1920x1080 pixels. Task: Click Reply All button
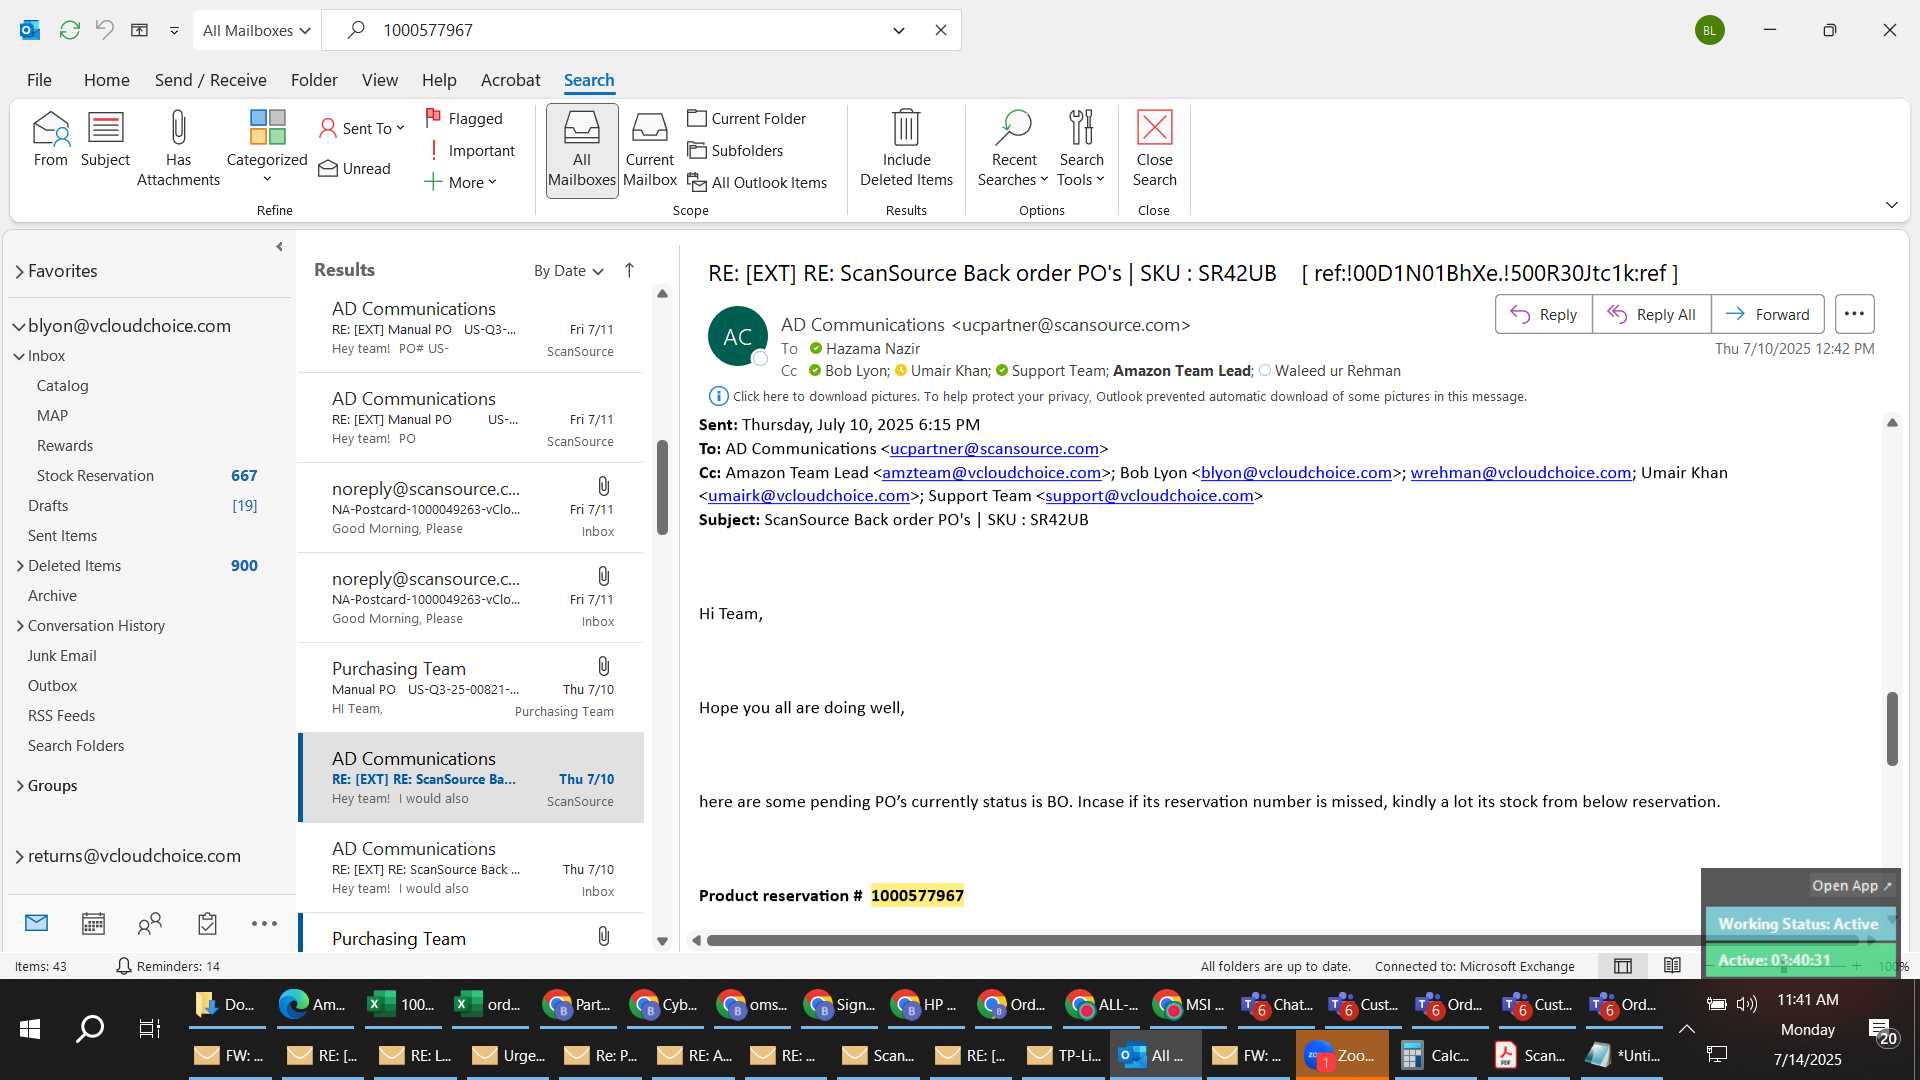pyautogui.click(x=1651, y=314)
